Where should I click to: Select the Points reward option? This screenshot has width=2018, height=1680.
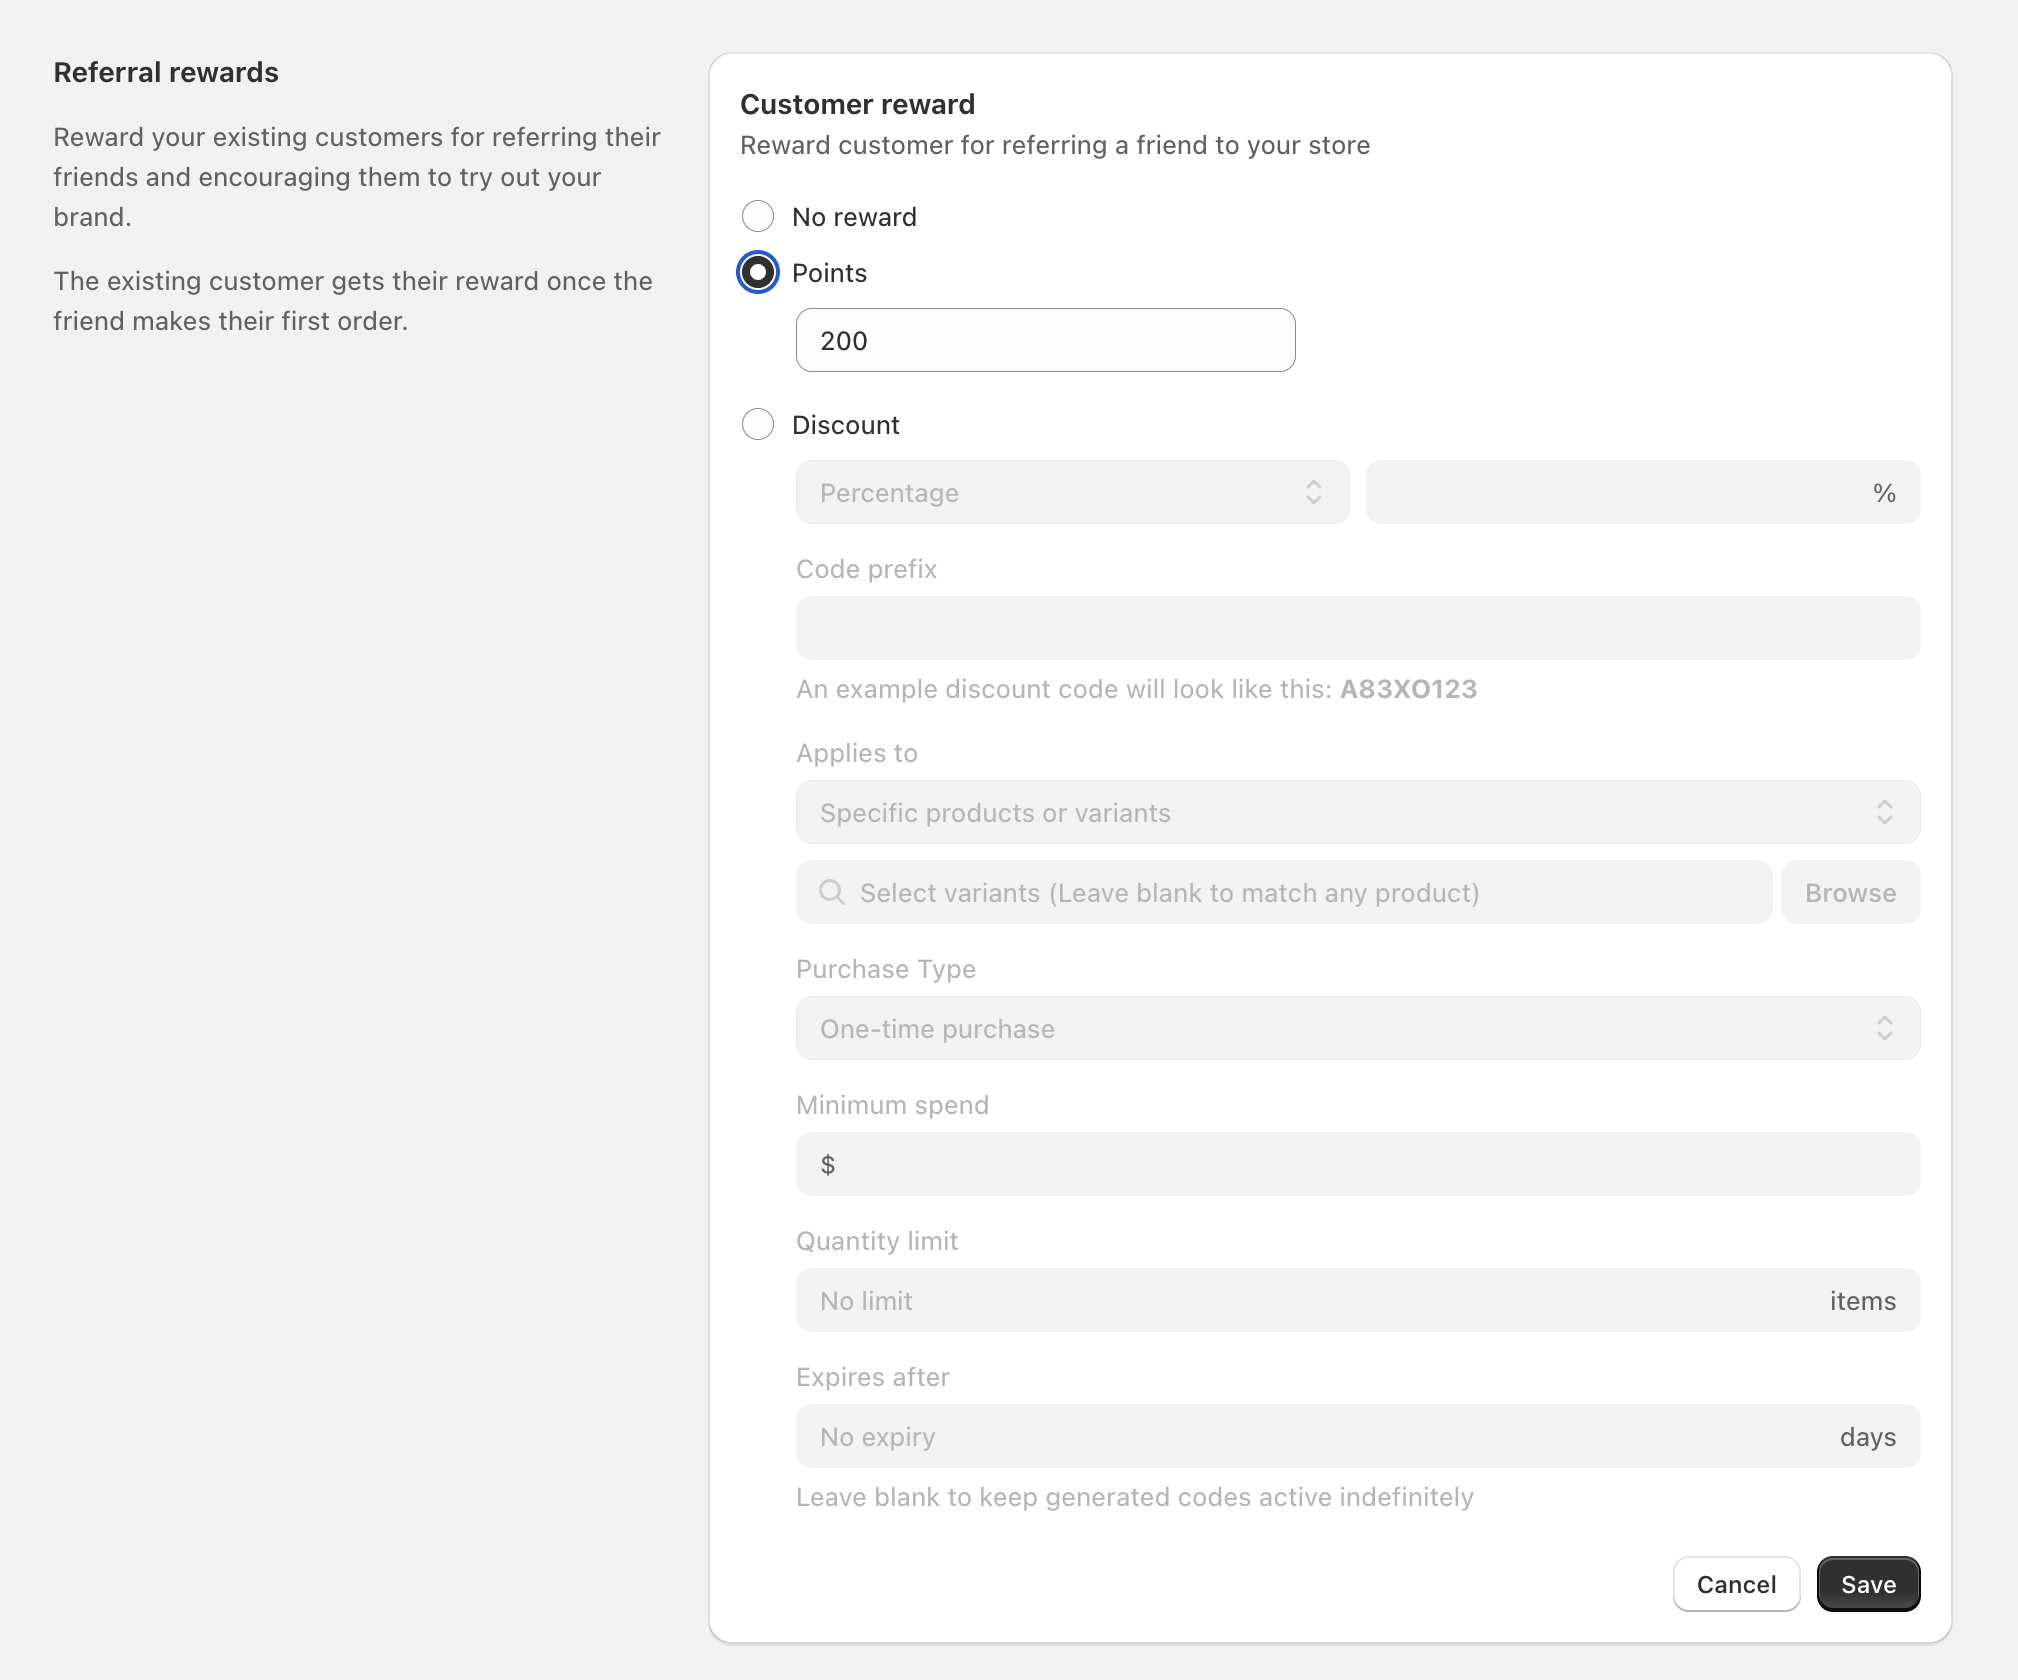click(757, 271)
